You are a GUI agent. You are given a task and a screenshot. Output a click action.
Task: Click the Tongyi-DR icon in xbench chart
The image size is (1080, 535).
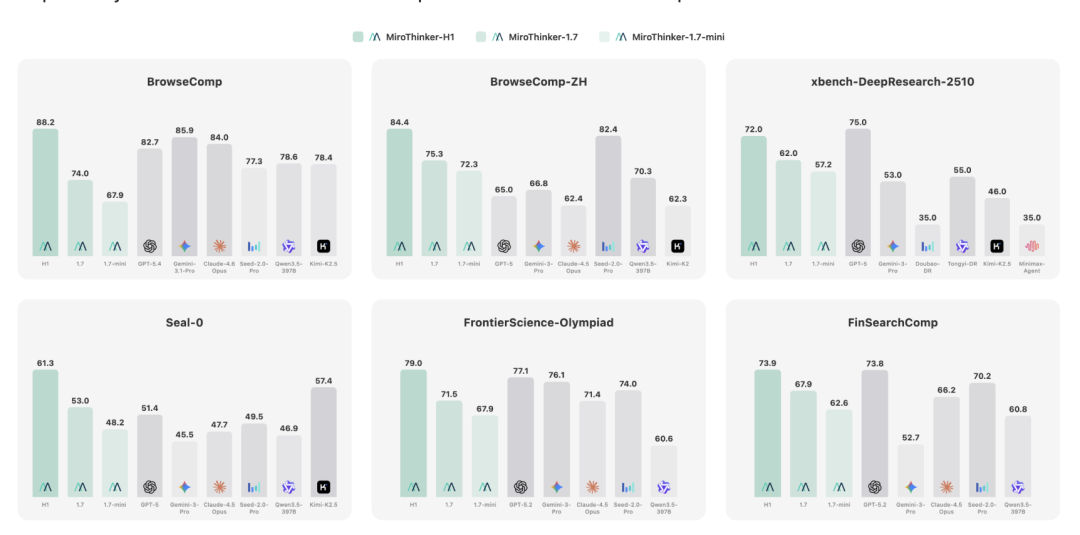click(962, 245)
